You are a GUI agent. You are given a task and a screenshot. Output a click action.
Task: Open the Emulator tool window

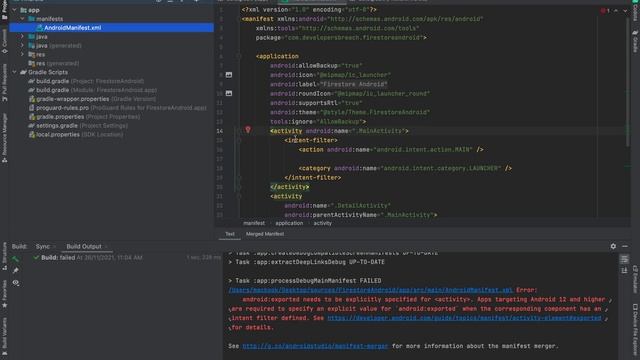tap(635, 280)
